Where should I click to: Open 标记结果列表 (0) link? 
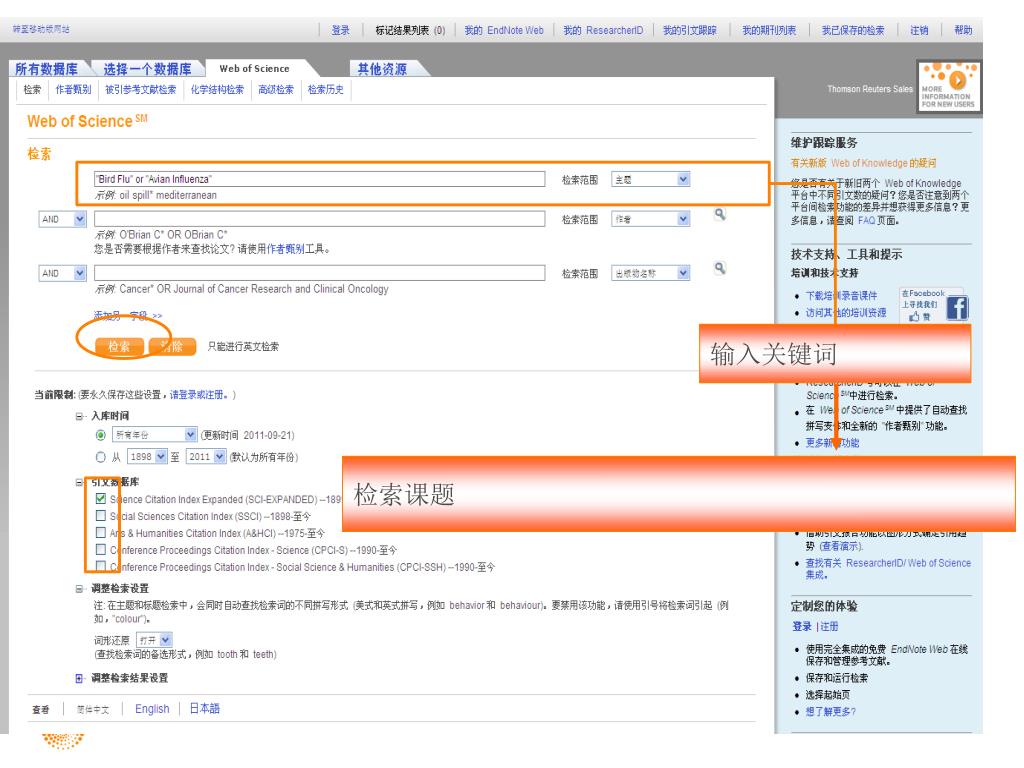410,30
